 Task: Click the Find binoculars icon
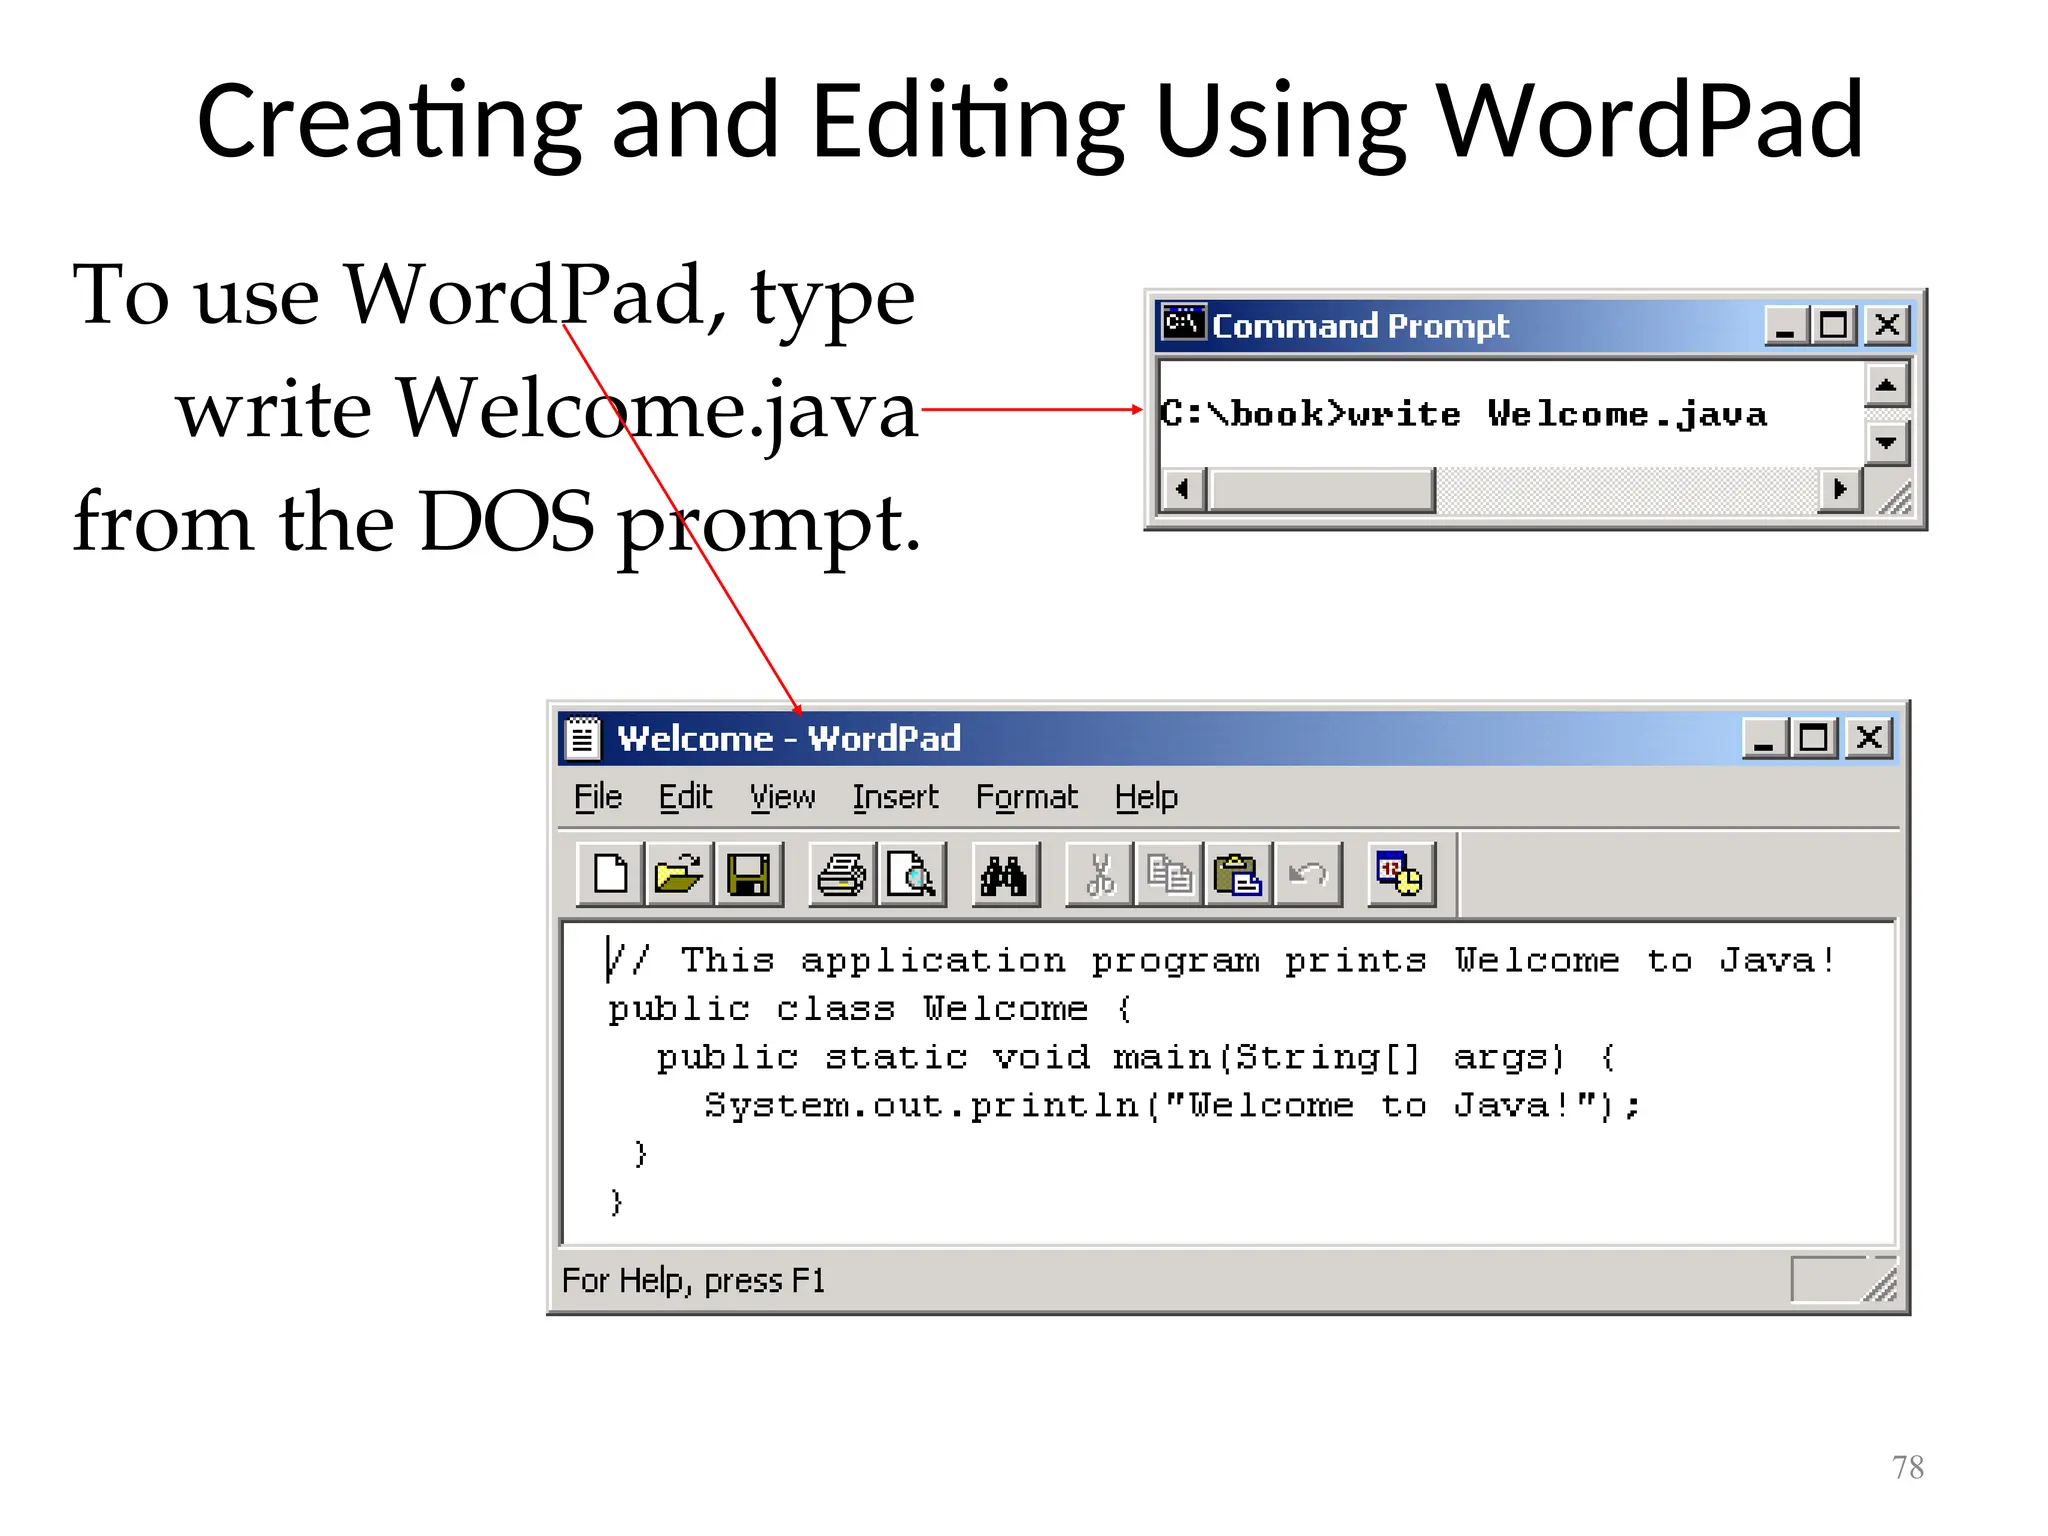[x=1005, y=875]
